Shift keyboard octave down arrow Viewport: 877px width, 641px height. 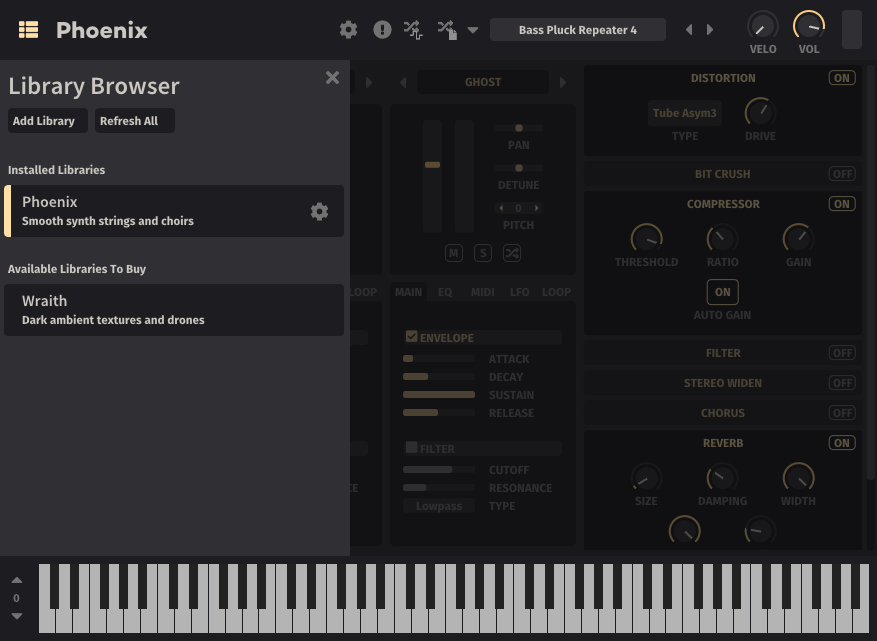(x=17, y=616)
